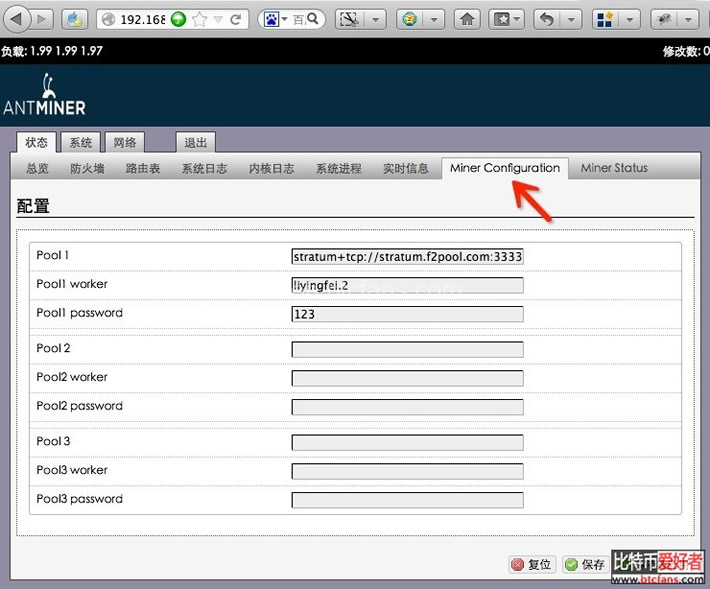Select the 系统 main tab
The width and height of the screenshot is (710, 589).
(x=81, y=143)
